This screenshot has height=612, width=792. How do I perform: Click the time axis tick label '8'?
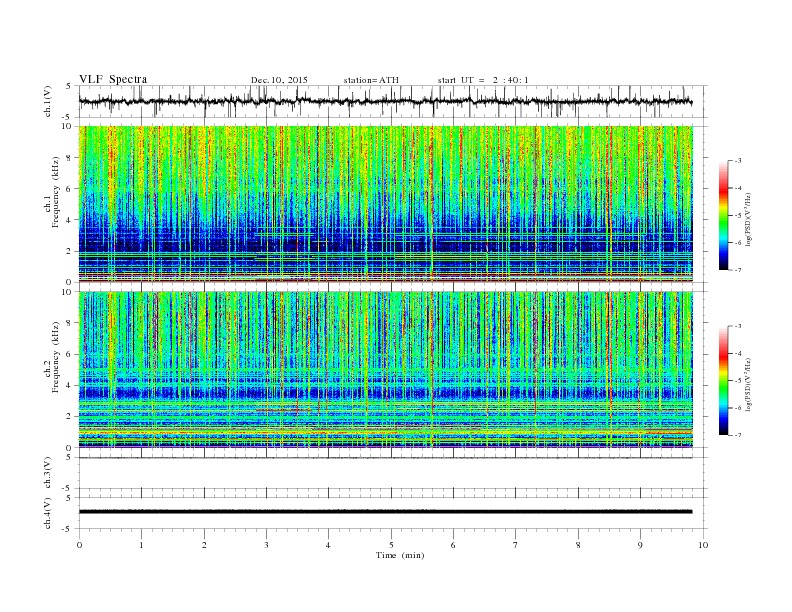click(578, 545)
